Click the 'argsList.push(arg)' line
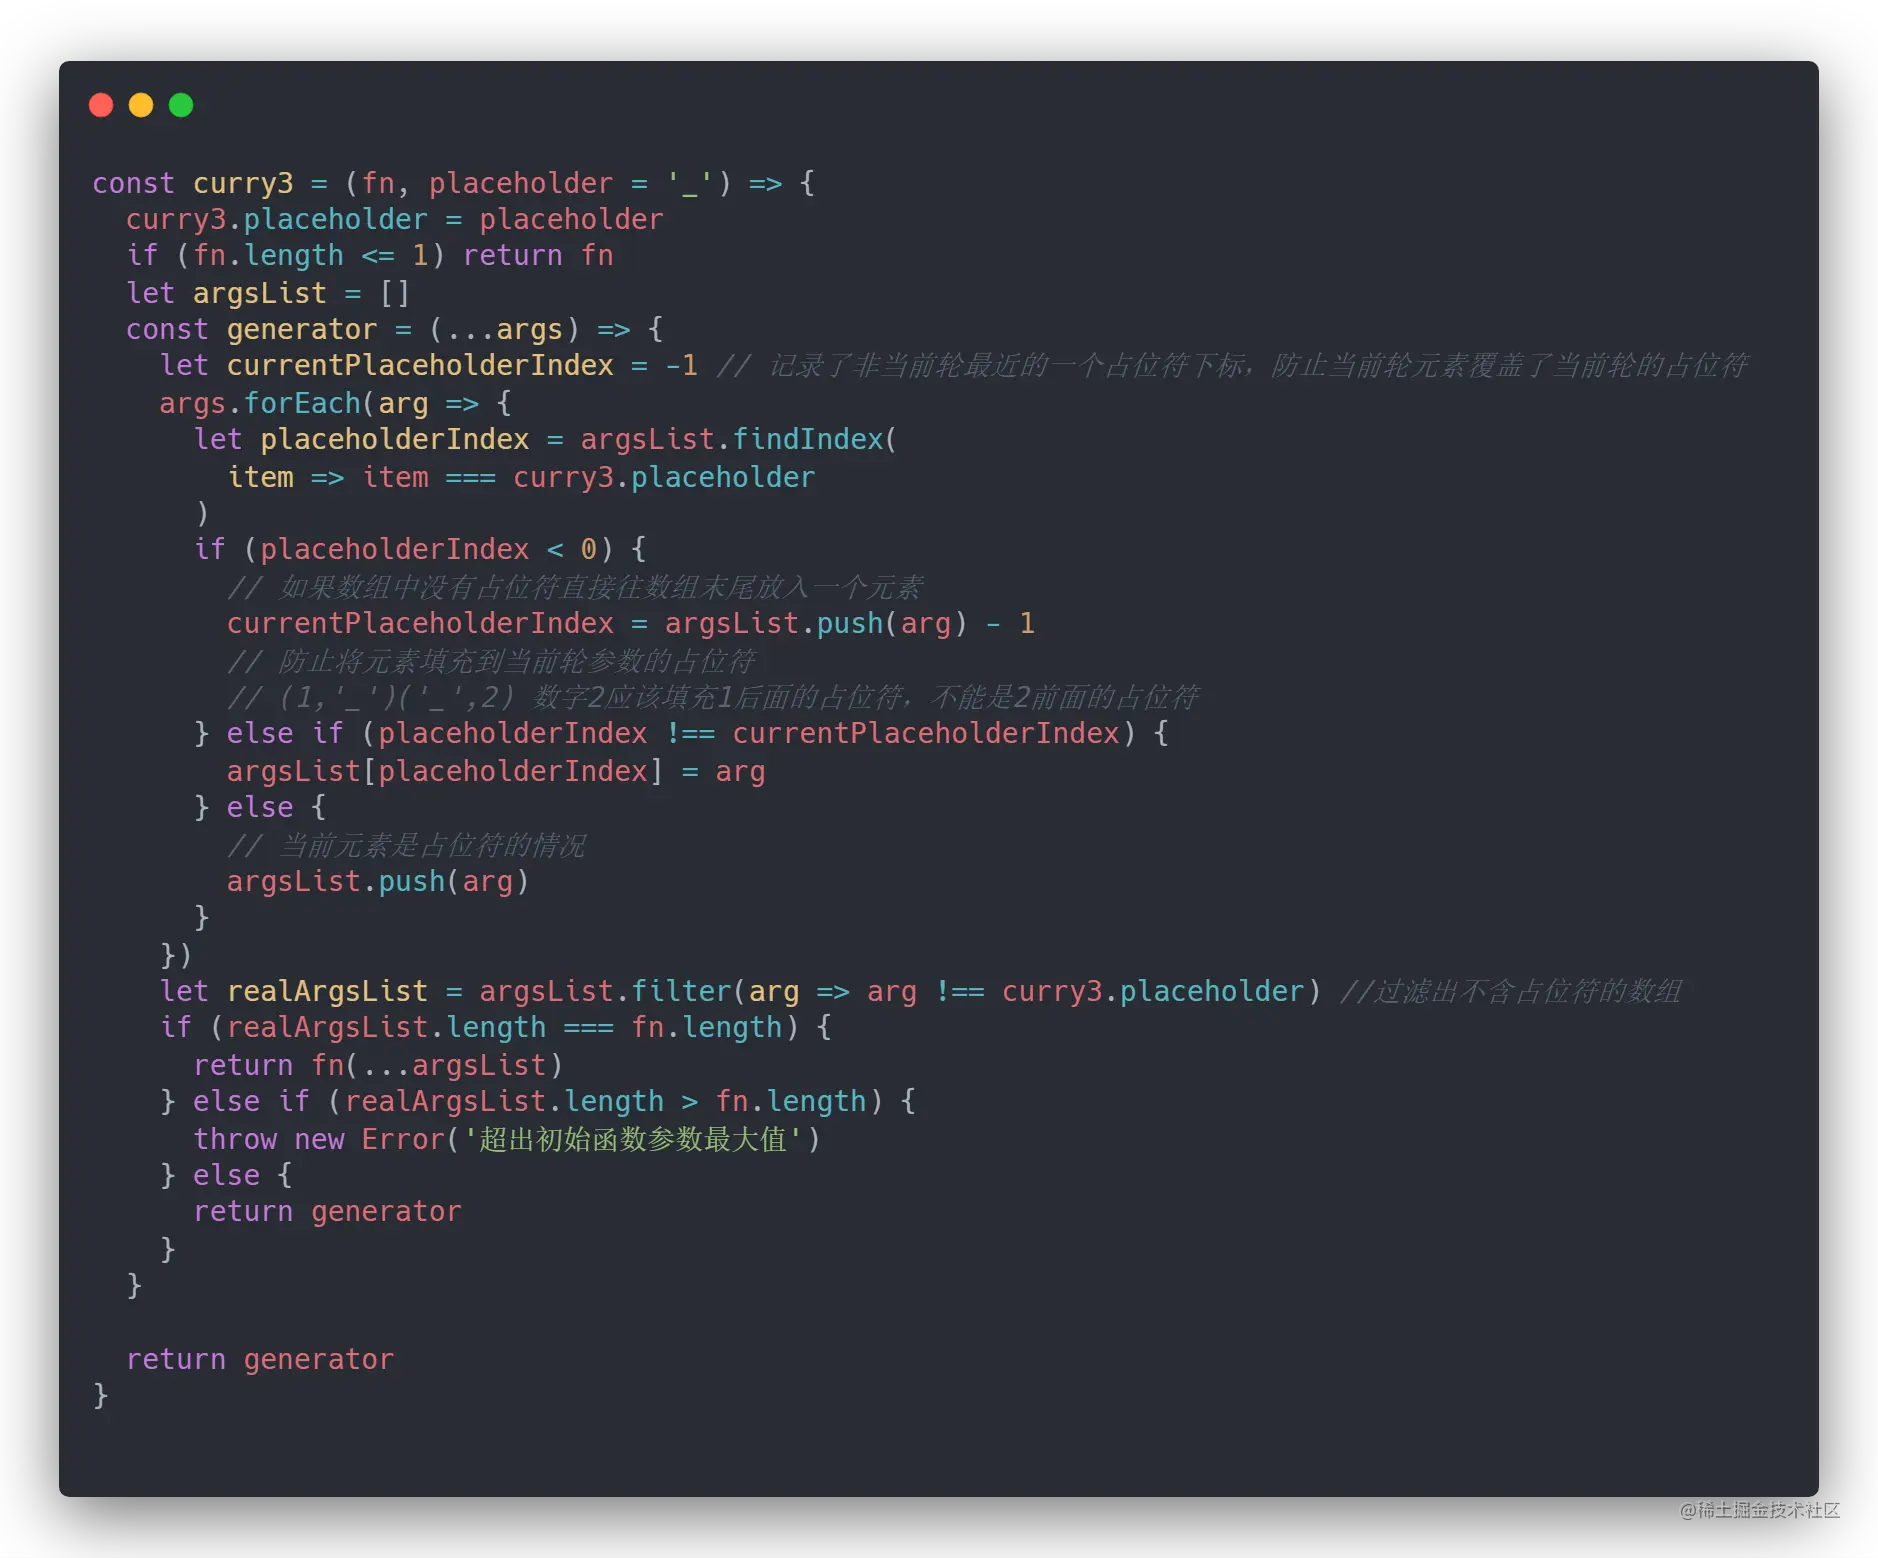 point(377,882)
